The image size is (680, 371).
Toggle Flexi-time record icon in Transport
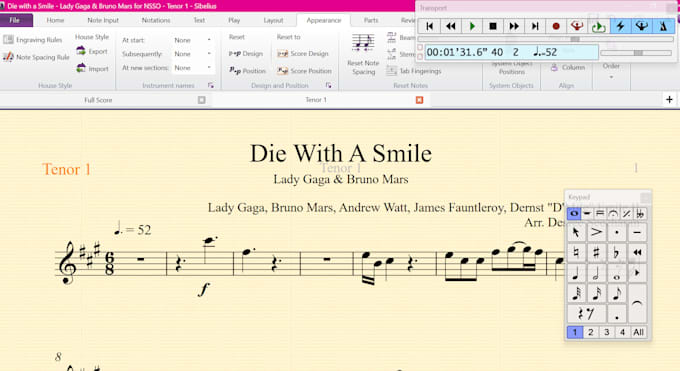pos(577,26)
